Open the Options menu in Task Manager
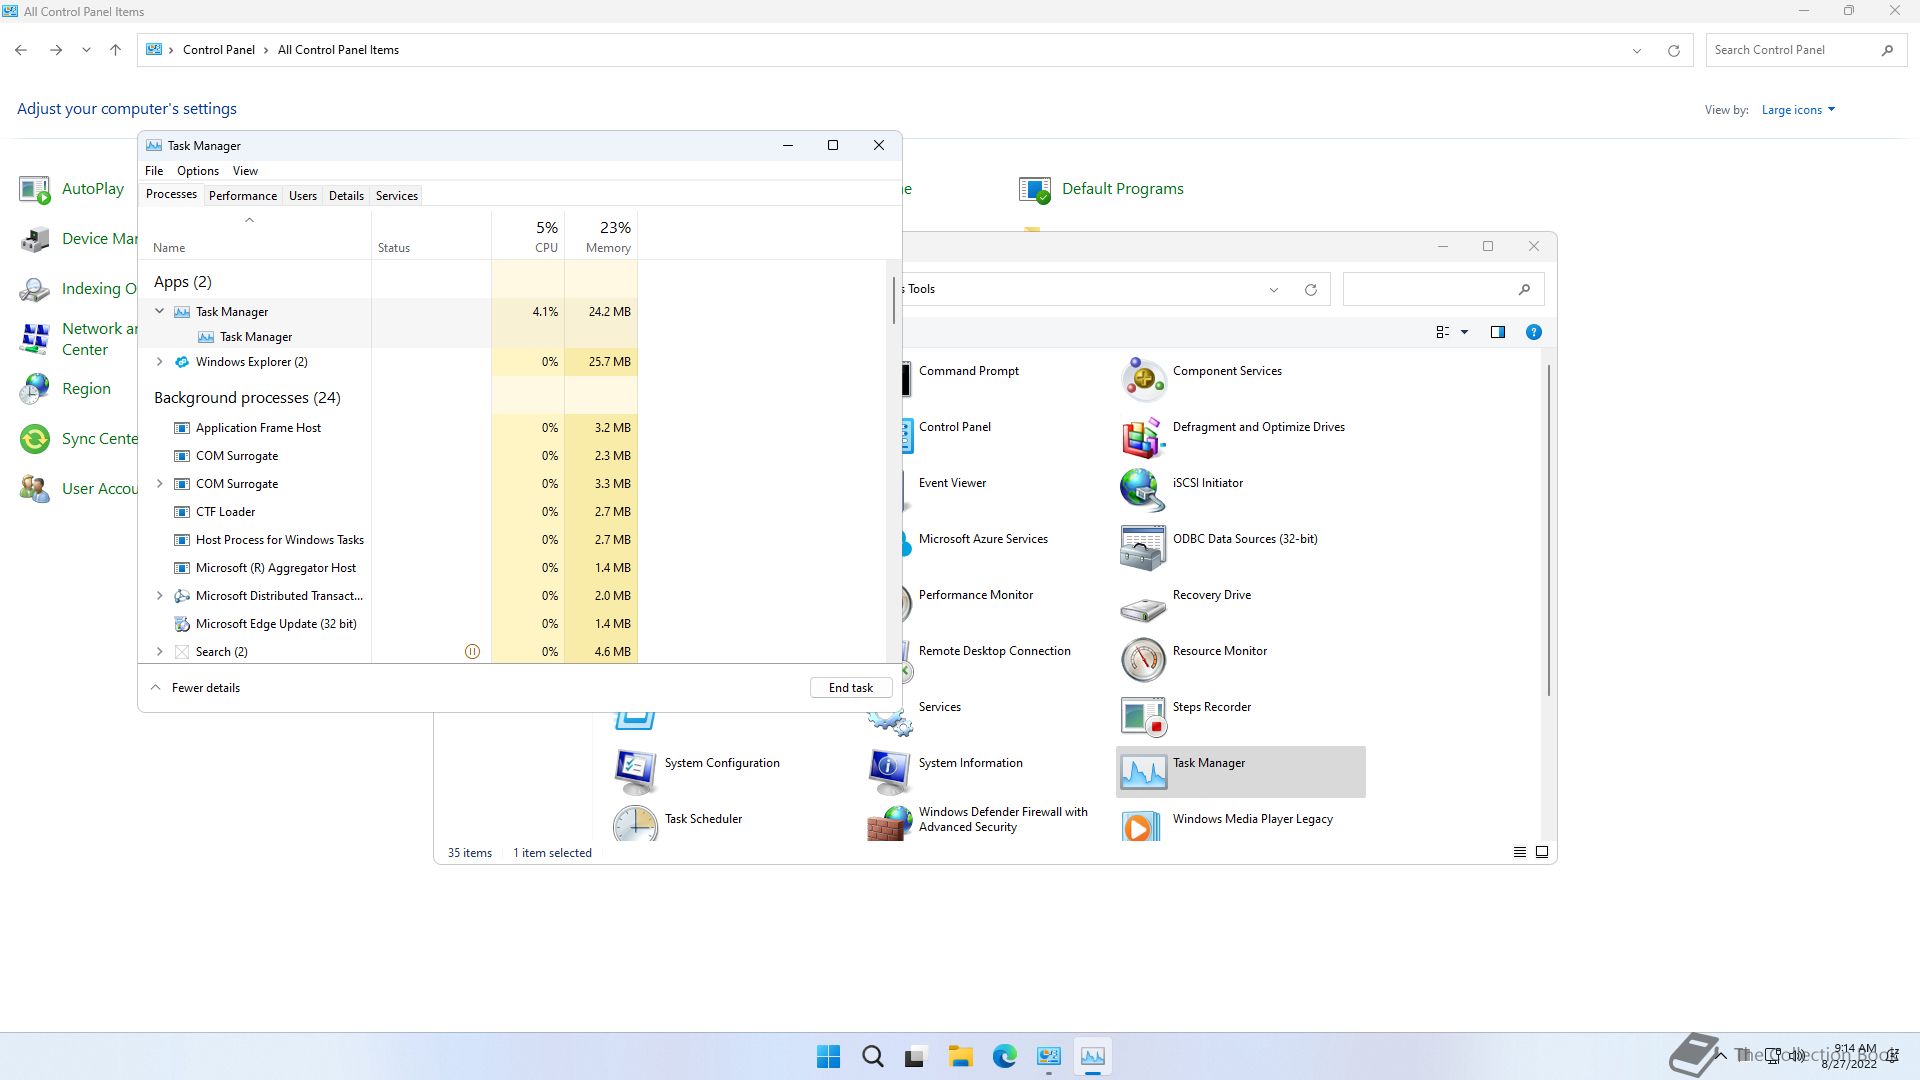Image resolution: width=1920 pixels, height=1080 pixels. (x=197, y=171)
